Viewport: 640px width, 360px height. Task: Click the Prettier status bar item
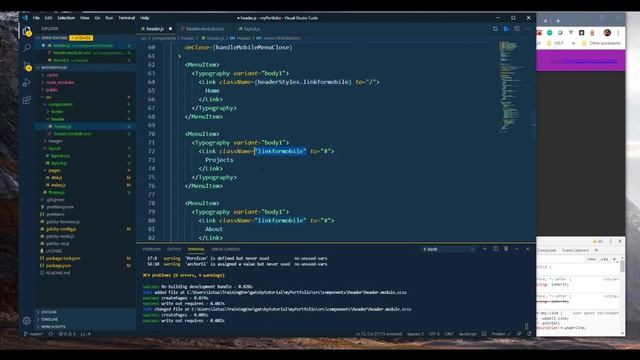click(500, 334)
